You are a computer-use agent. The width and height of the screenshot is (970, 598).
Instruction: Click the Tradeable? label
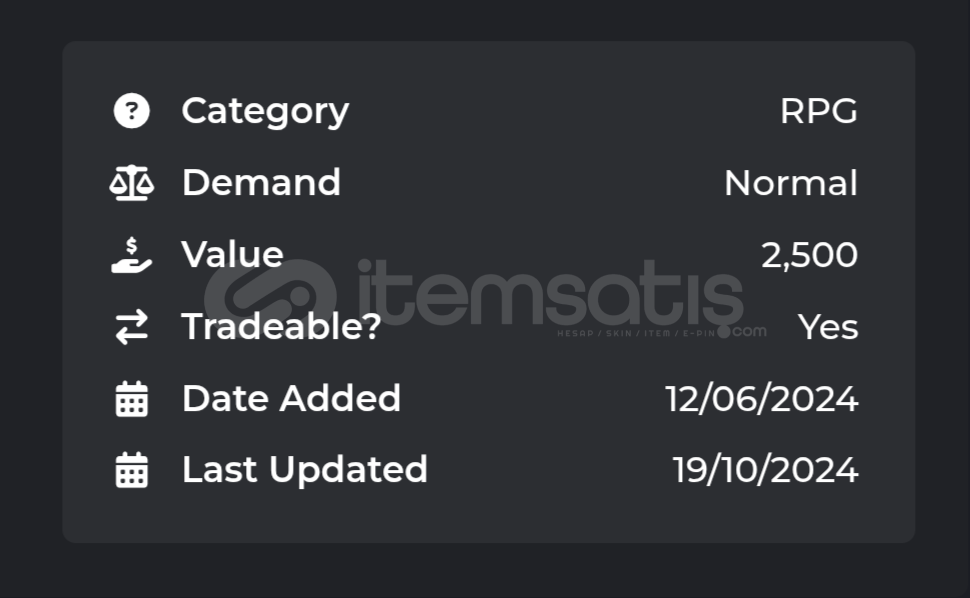[281, 327]
